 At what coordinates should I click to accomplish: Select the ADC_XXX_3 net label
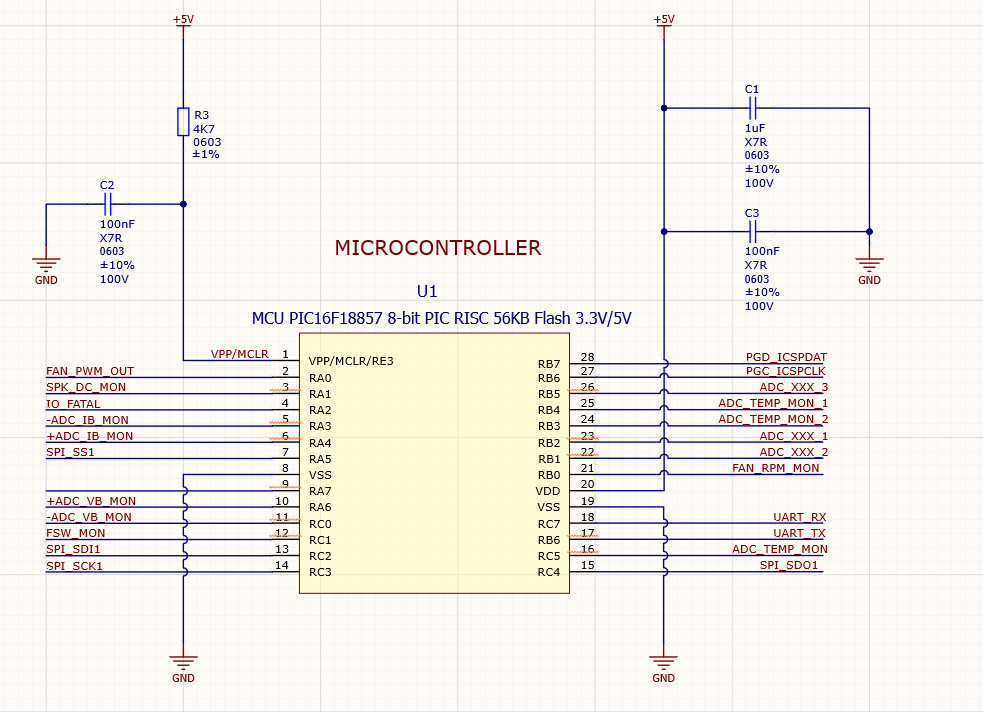tap(794, 387)
